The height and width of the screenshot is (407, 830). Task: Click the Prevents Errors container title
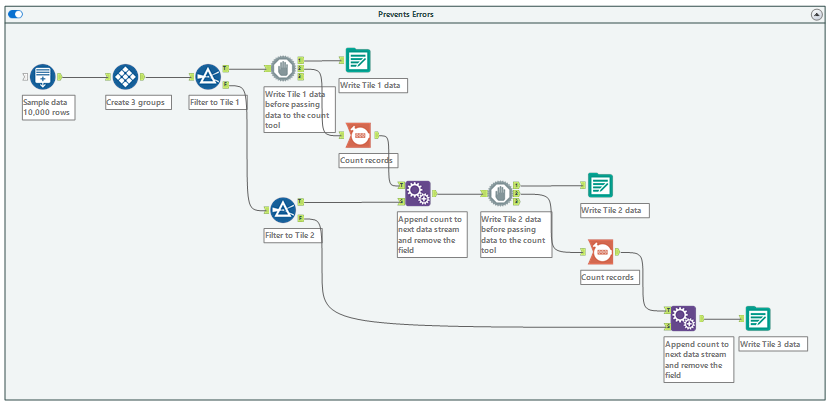[x=406, y=14]
